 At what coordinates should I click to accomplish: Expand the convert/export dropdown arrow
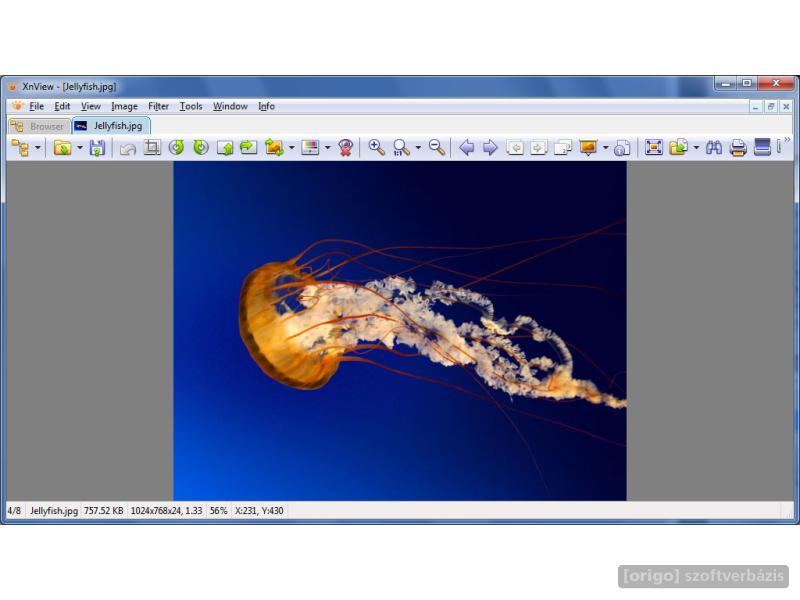point(696,148)
